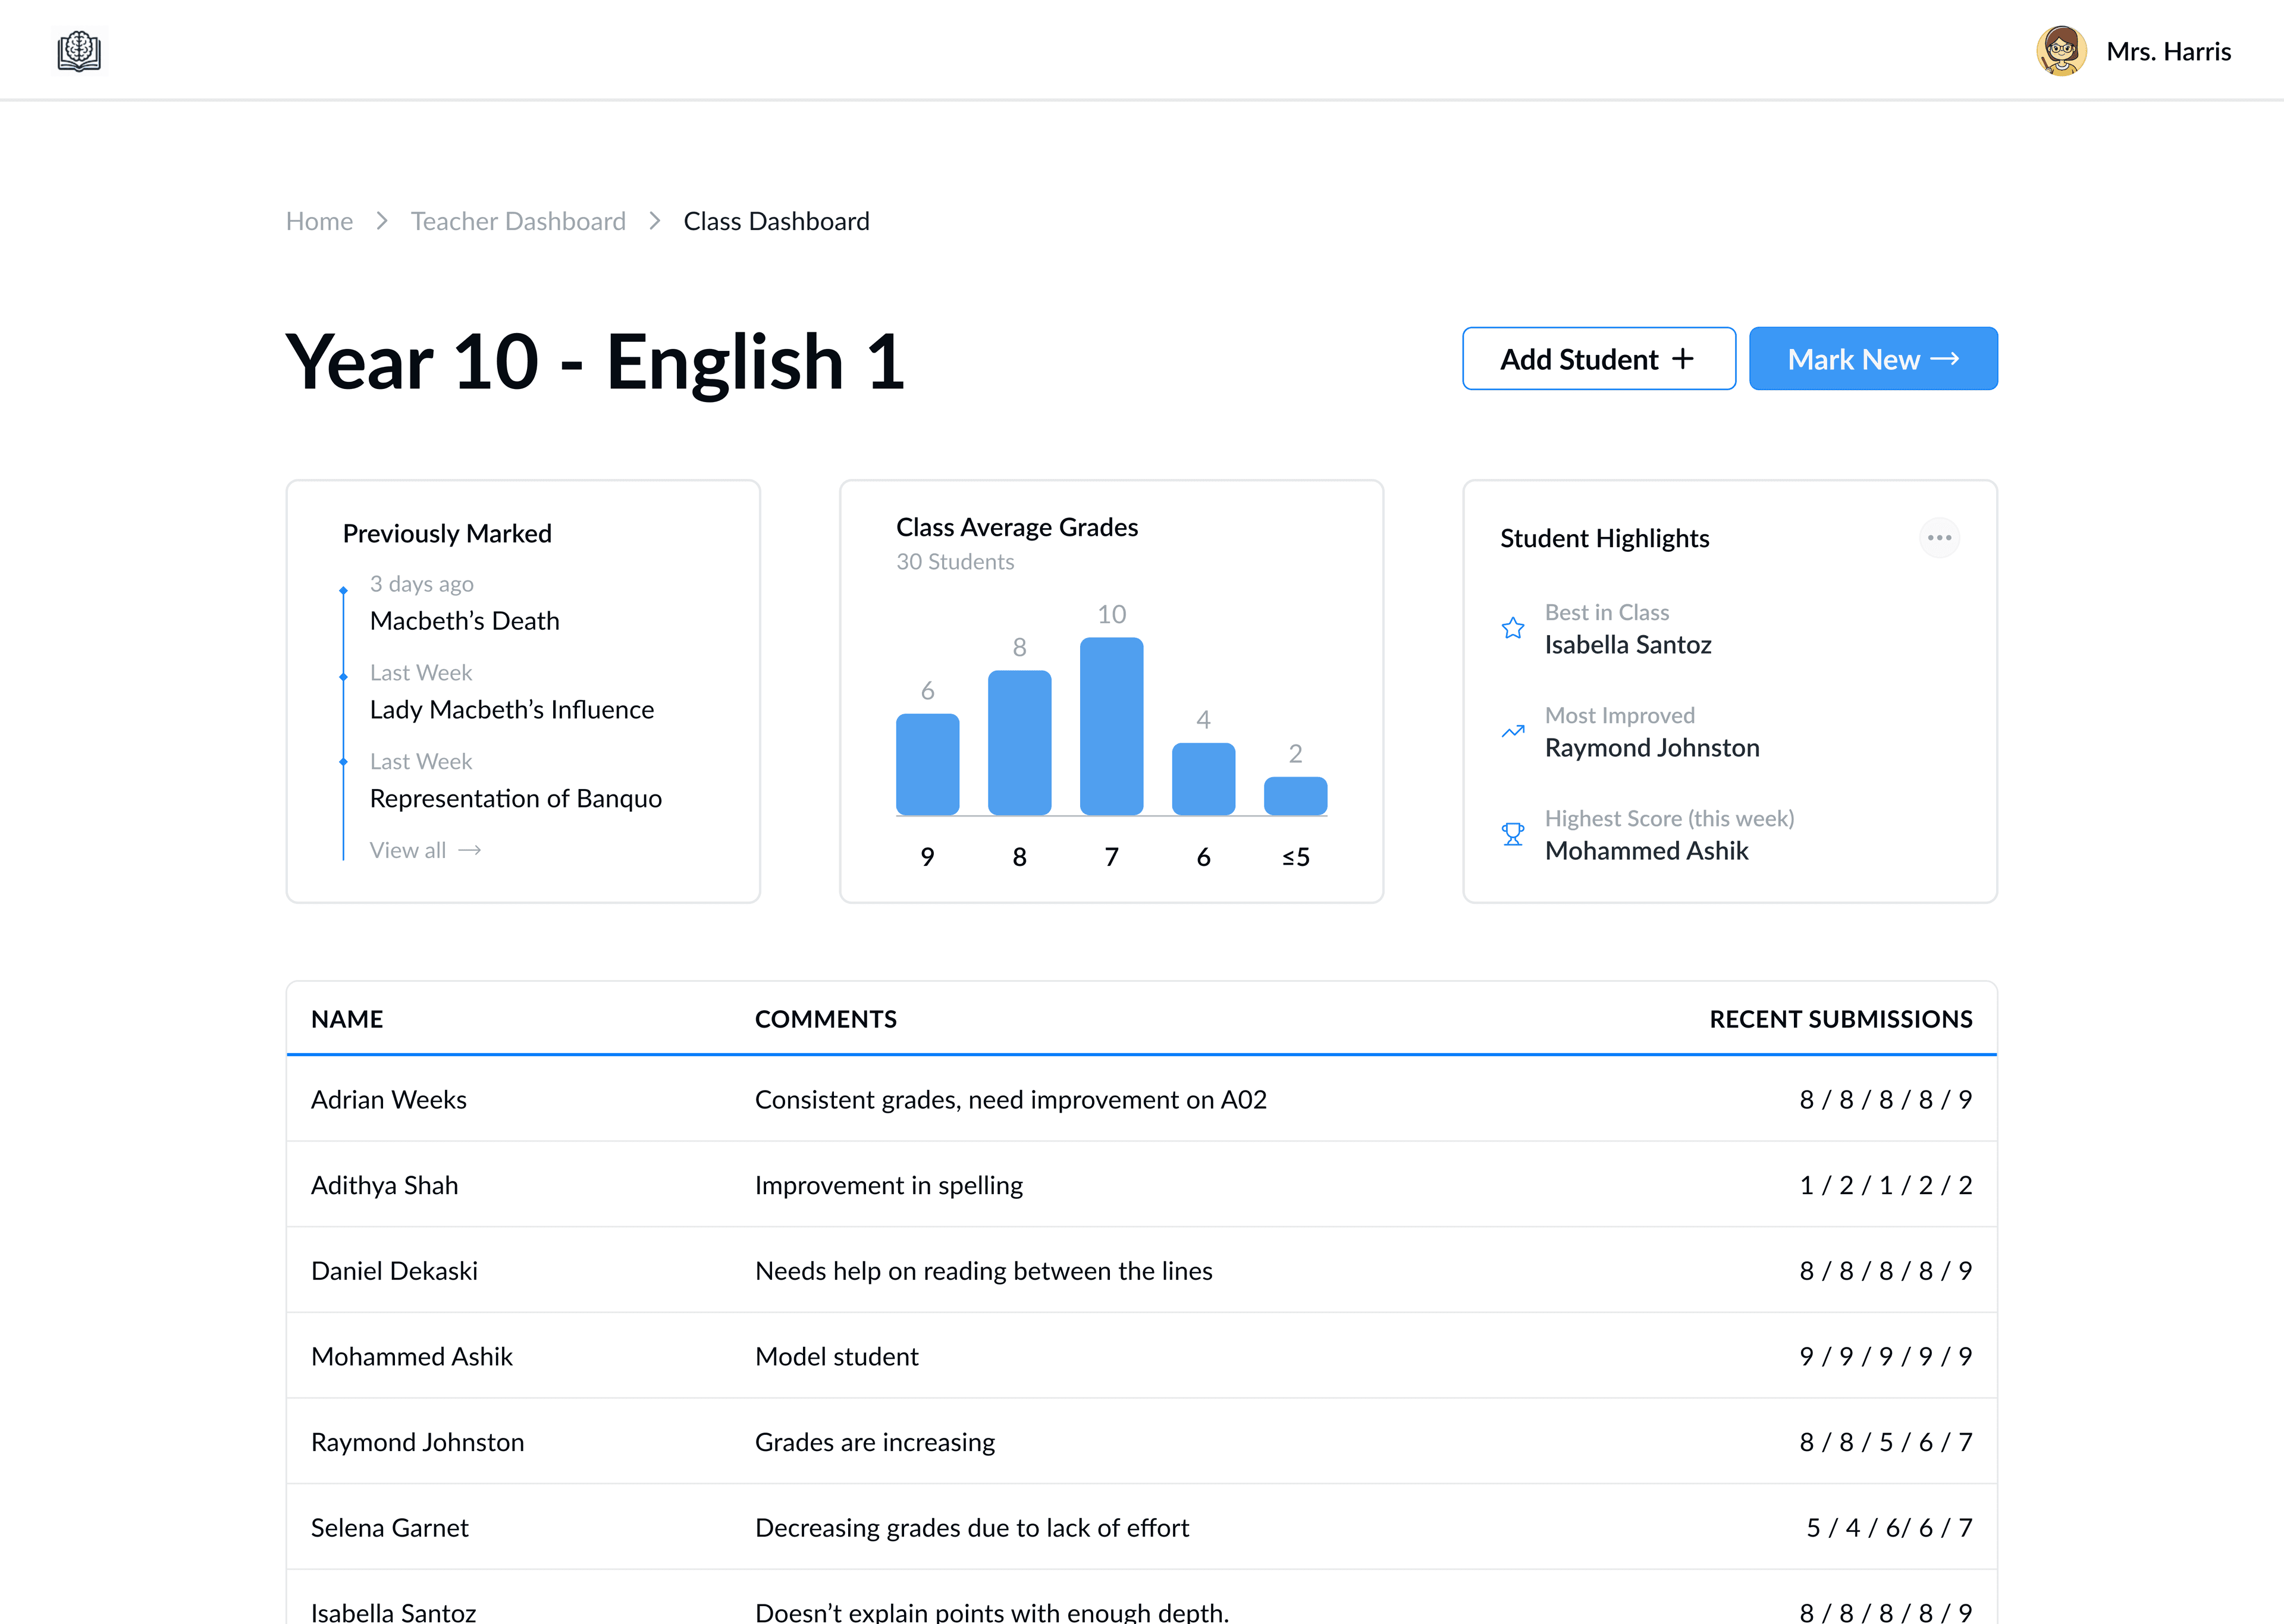
Task: Open the Home breadcrumb dropdown chevron
Action: [x=381, y=220]
